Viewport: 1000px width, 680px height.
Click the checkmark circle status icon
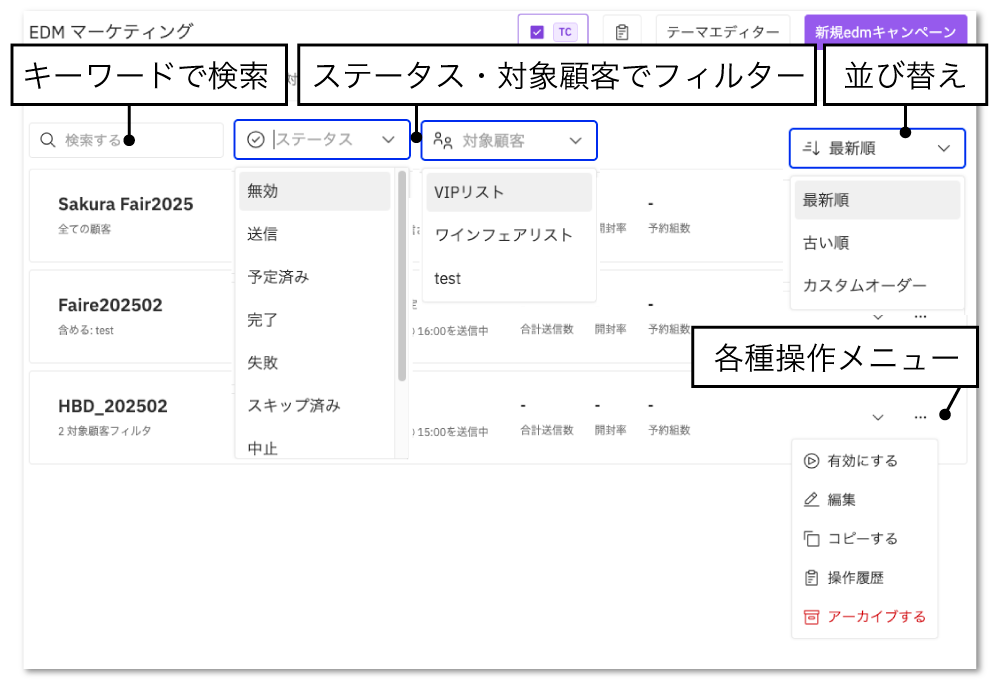pos(256,139)
